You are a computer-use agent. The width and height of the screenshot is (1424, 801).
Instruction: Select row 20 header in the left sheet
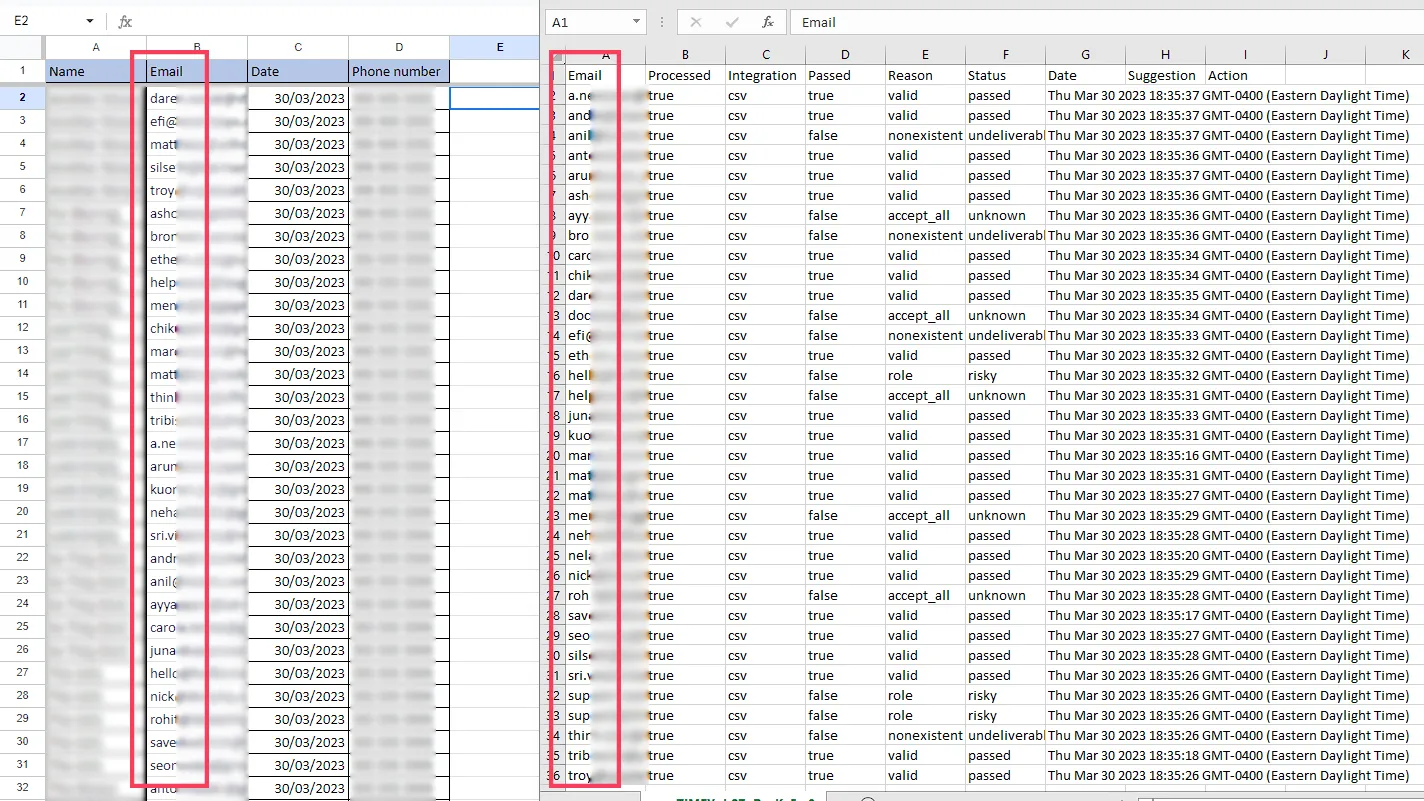22,512
